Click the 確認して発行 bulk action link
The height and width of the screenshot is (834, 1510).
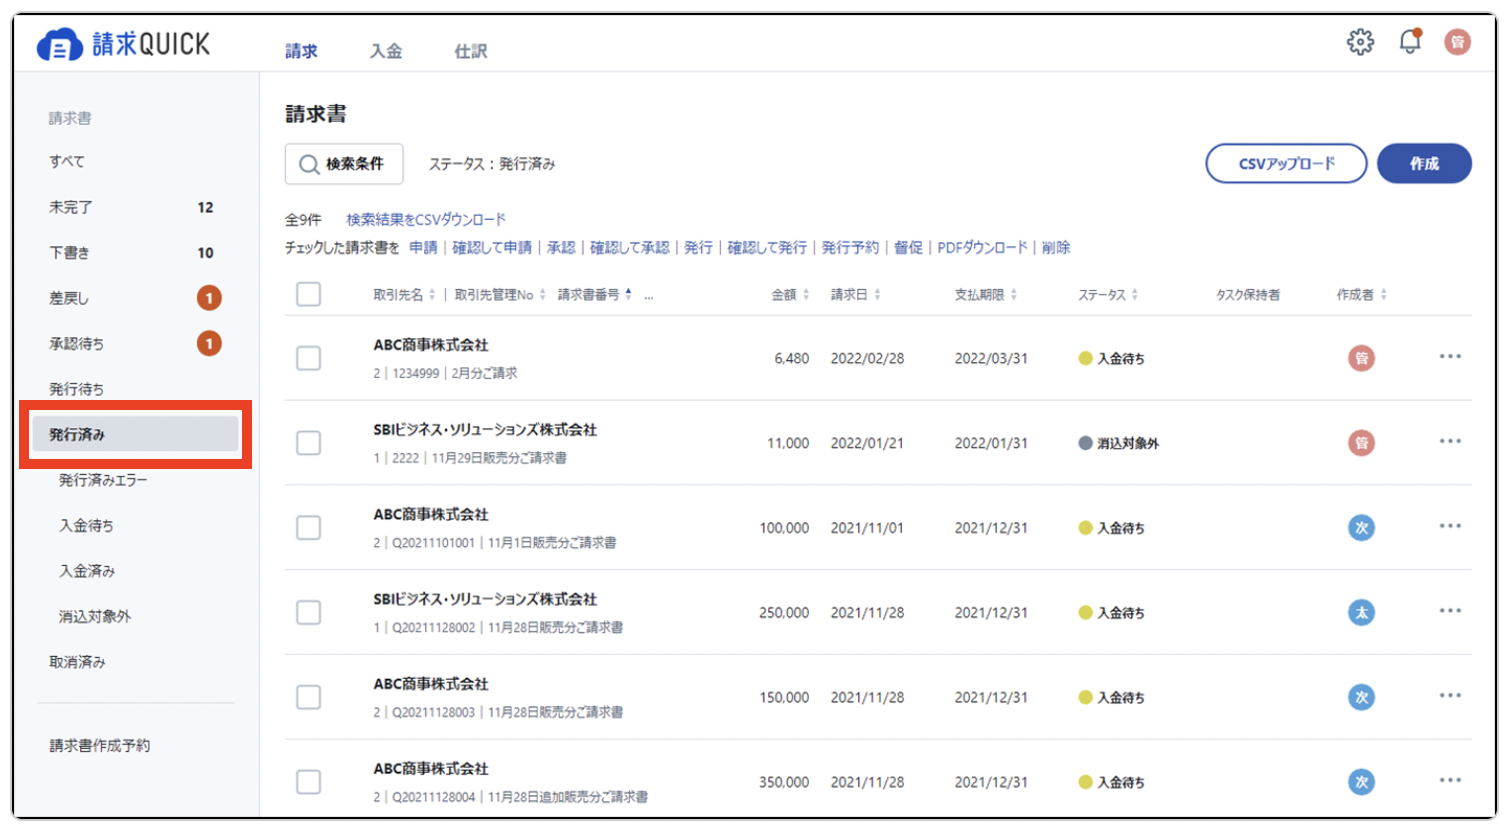pyautogui.click(x=767, y=247)
